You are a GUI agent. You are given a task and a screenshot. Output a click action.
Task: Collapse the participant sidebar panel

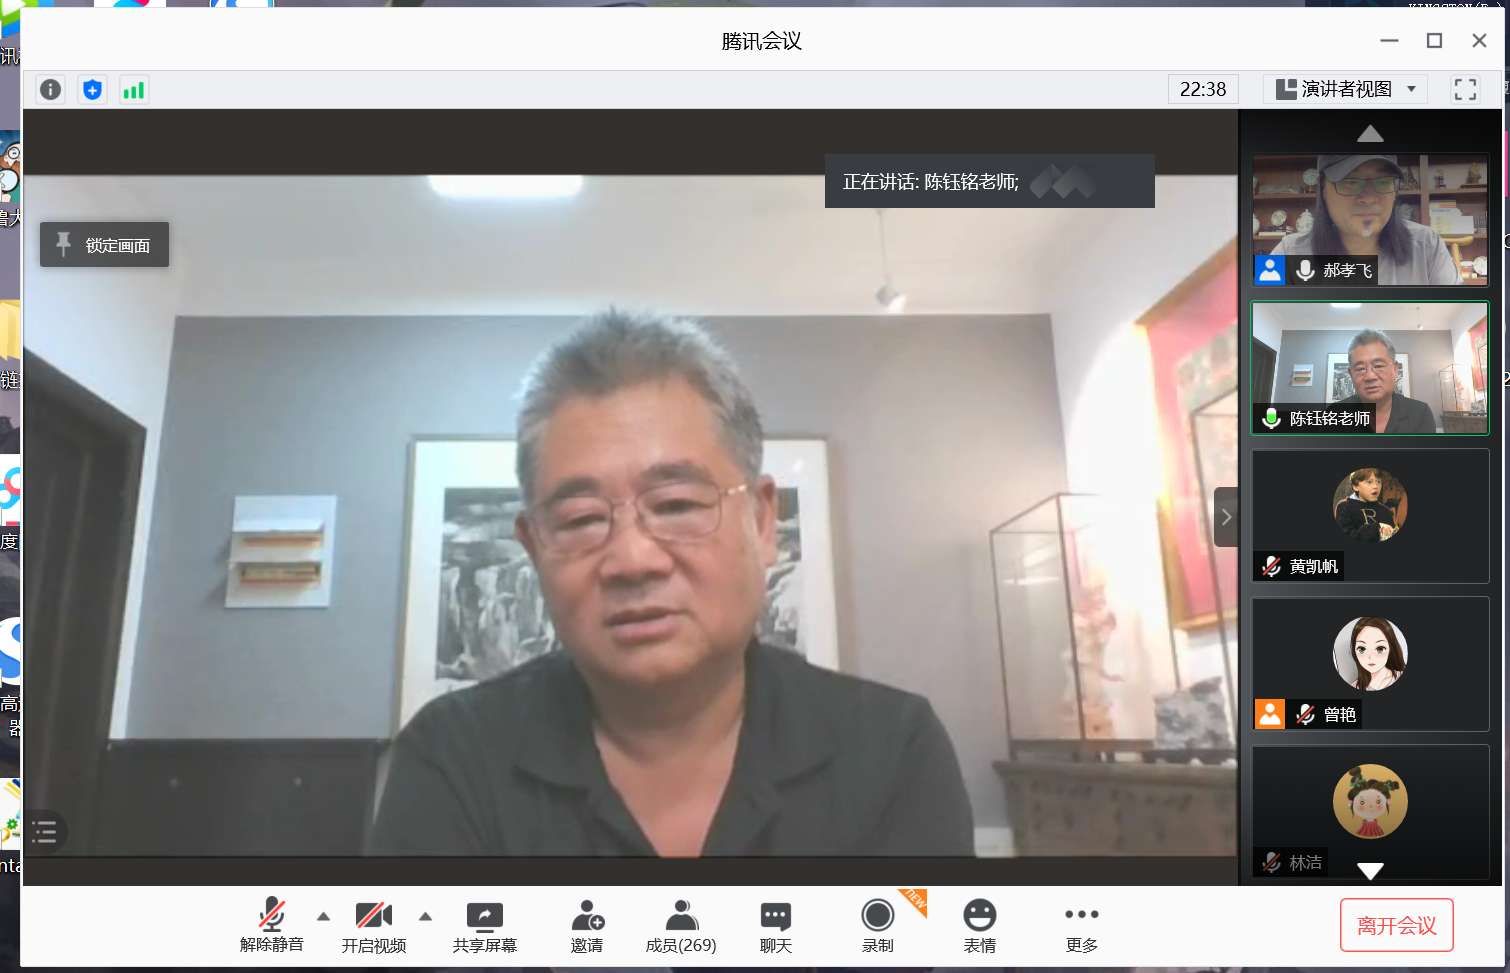1226,517
